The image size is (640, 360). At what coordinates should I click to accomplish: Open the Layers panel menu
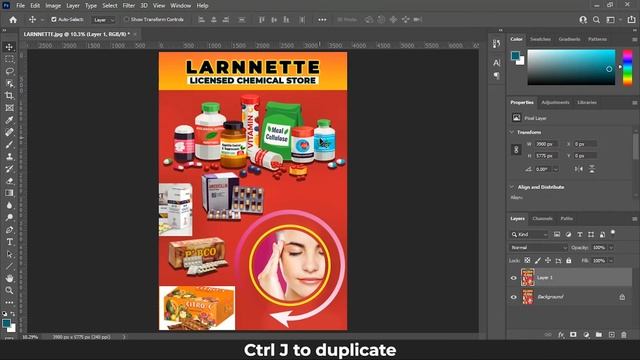tap(634, 219)
